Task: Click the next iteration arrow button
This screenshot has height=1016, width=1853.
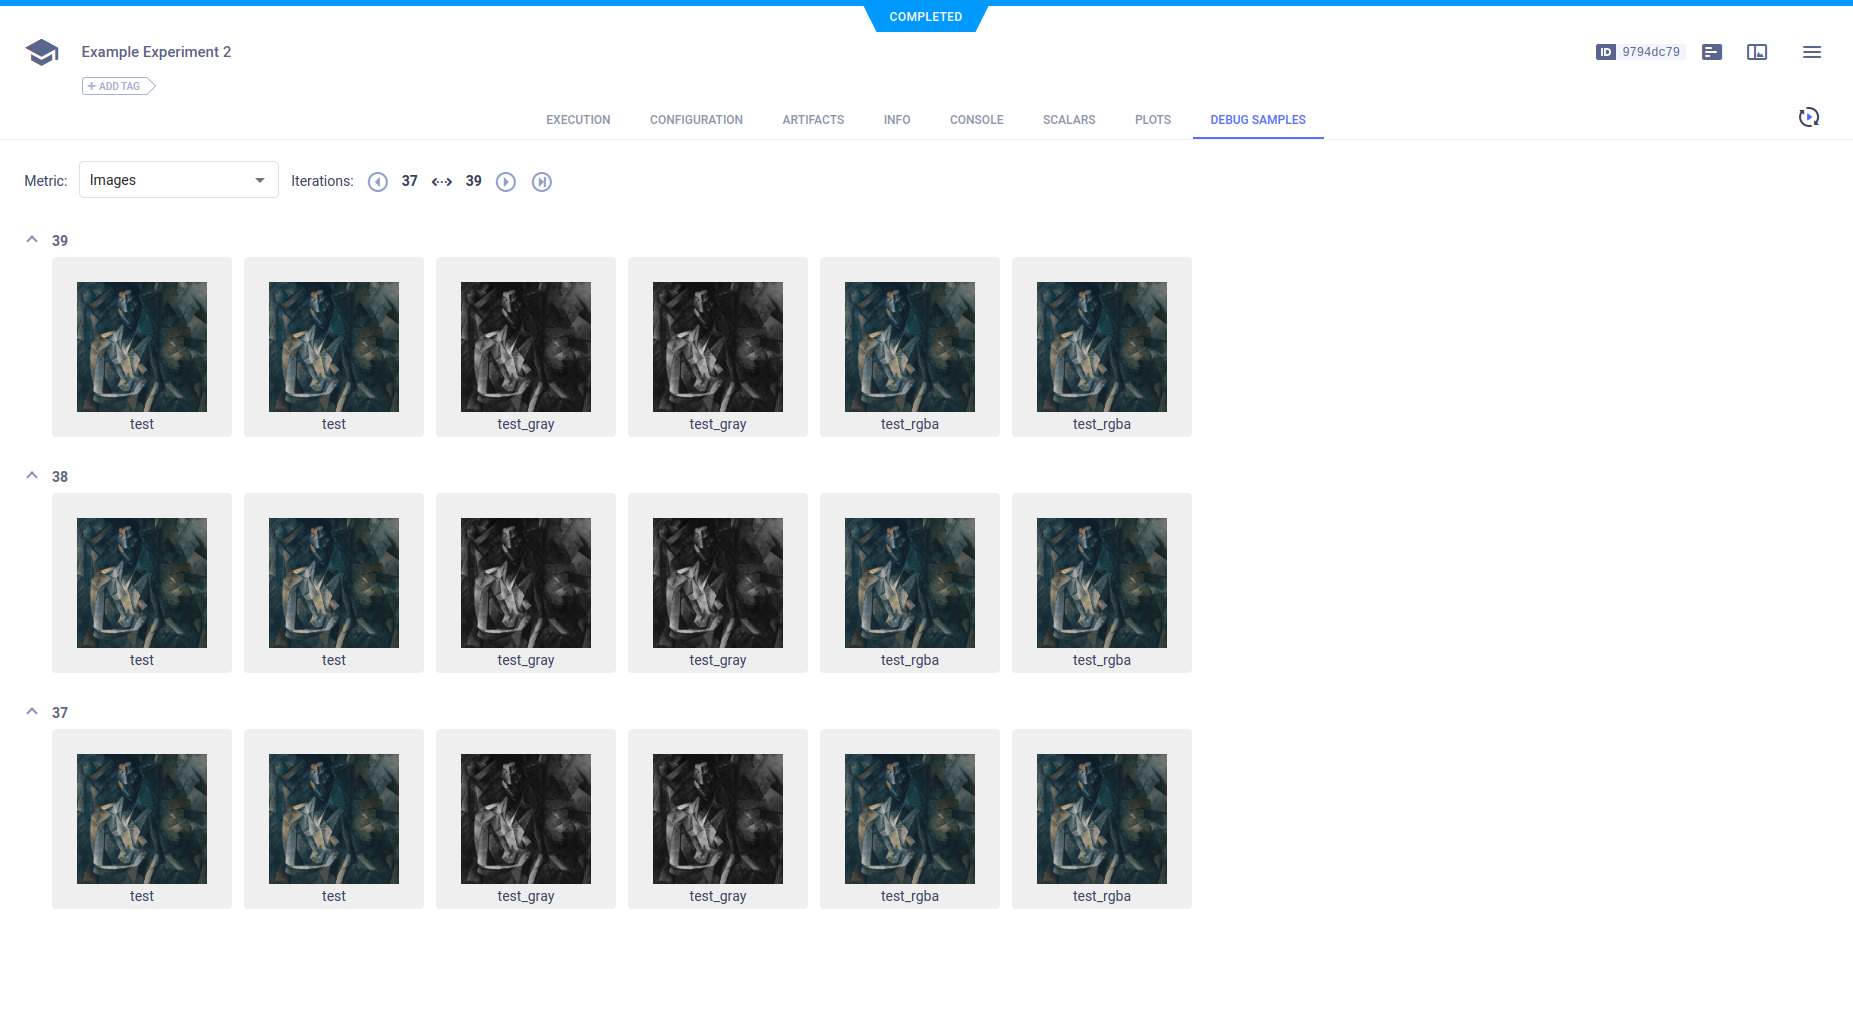Action: (506, 181)
